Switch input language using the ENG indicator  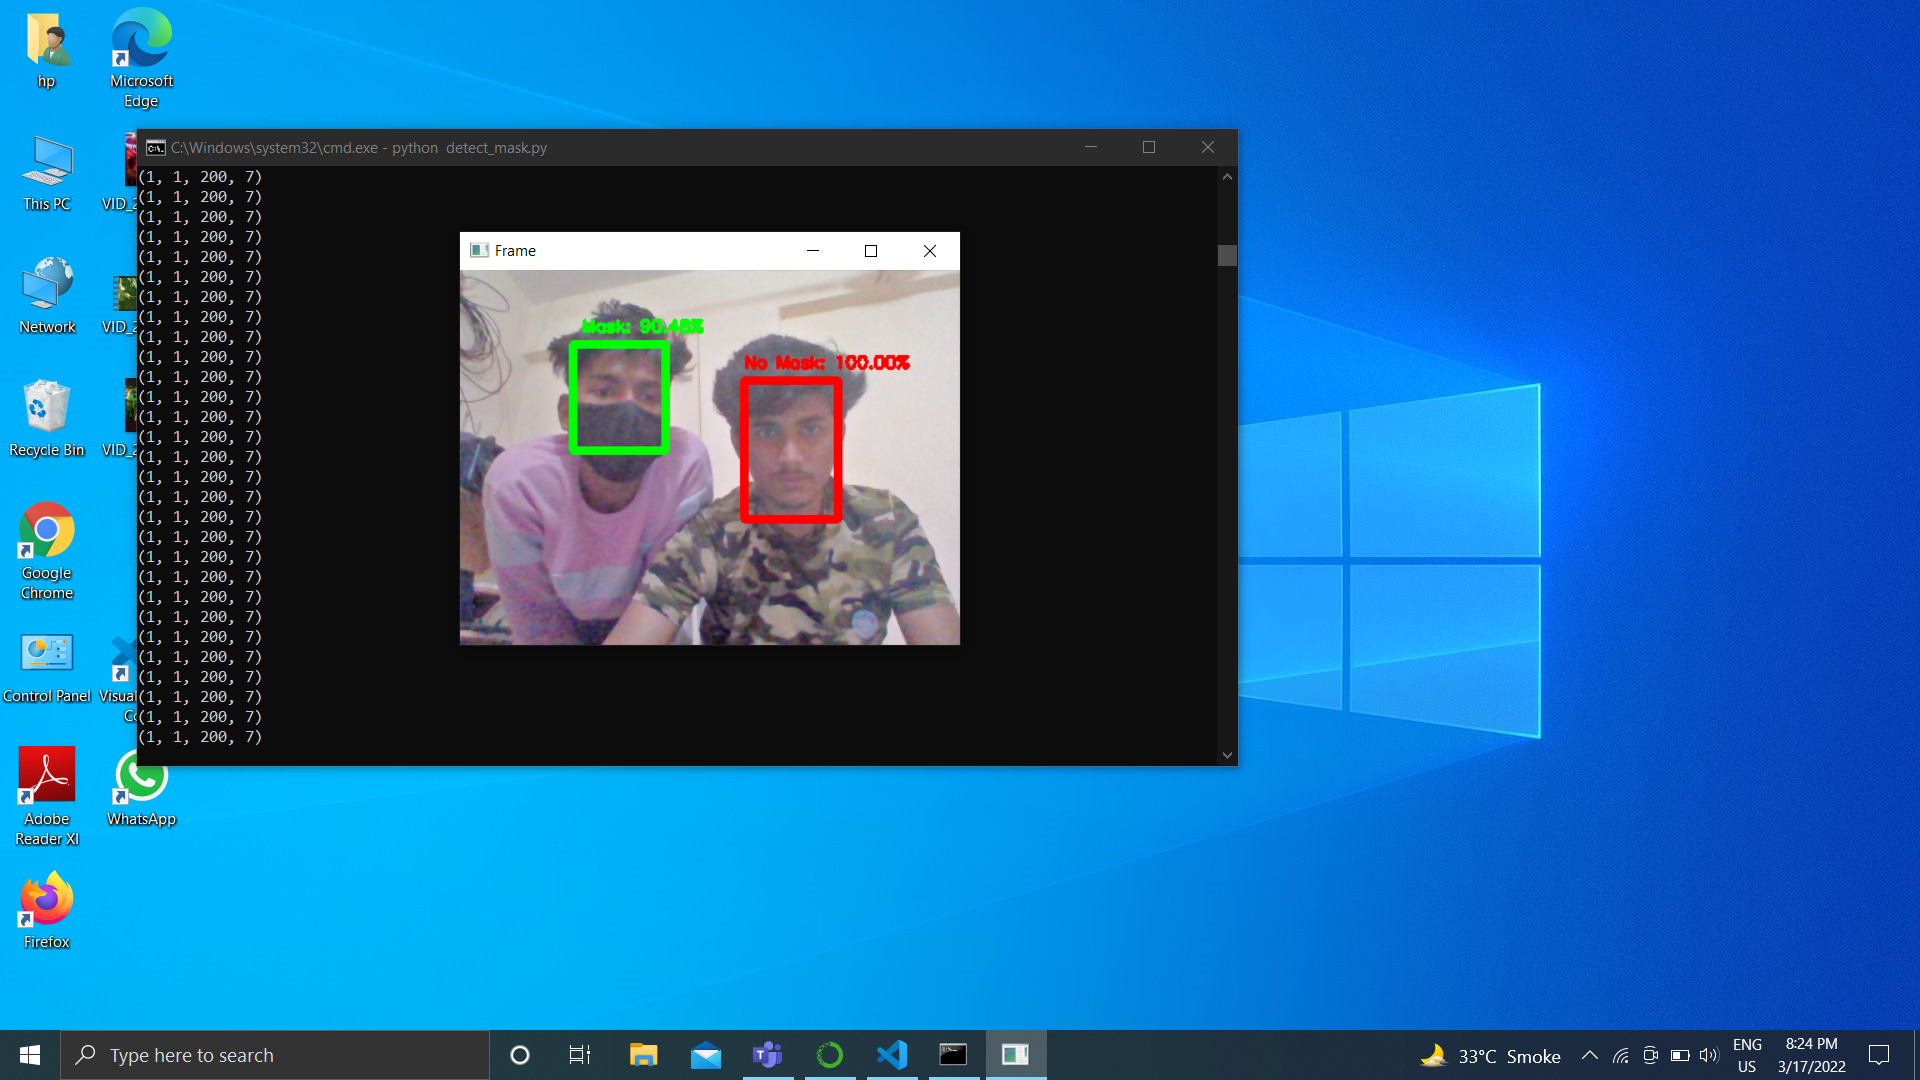(1746, 1054)
